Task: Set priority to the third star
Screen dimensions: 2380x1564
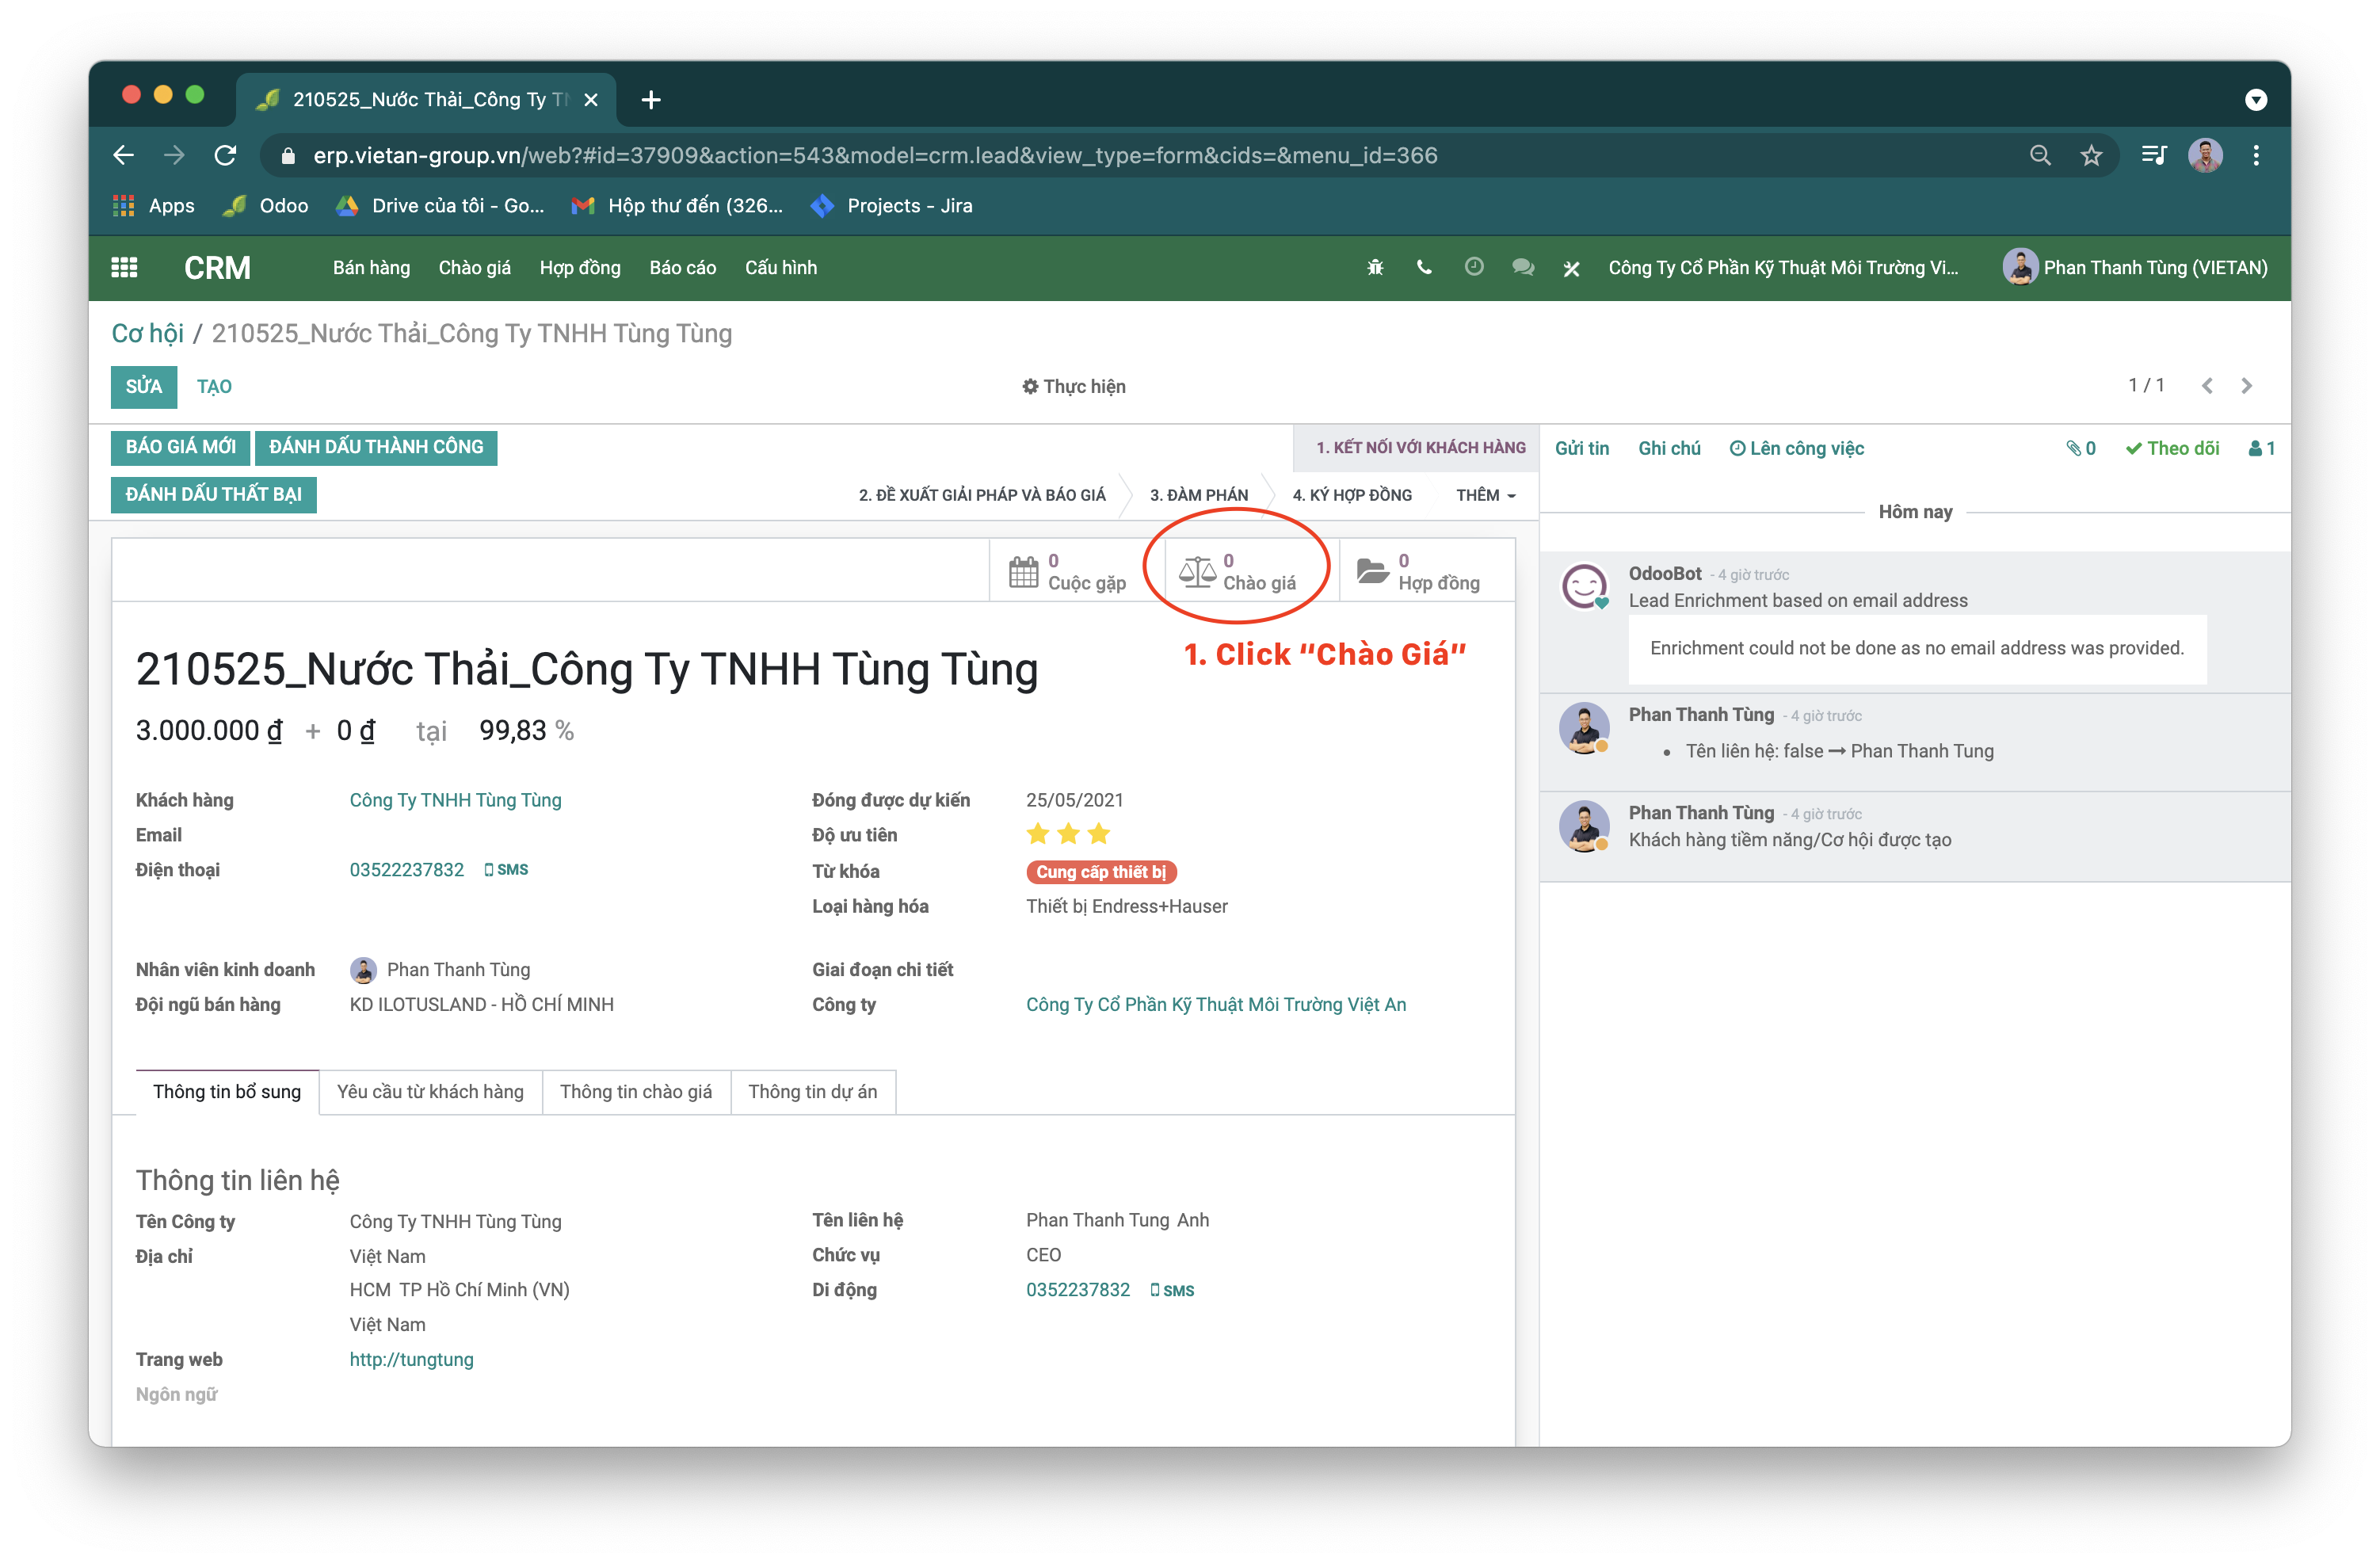Action: pyautogui.click(x=1099, y=834)
